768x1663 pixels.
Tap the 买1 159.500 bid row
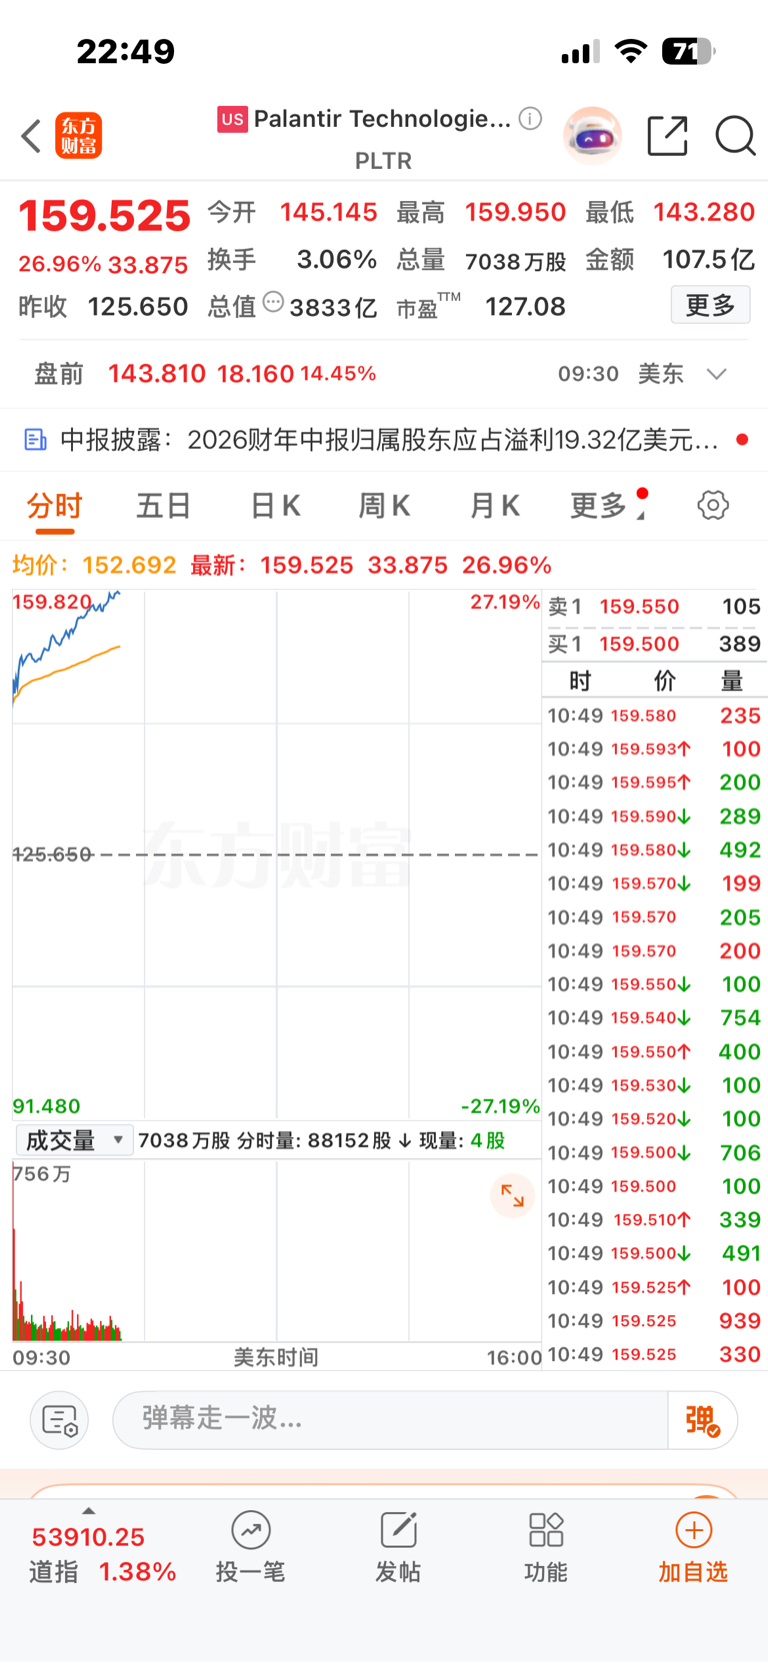click(x=655, y=644)
